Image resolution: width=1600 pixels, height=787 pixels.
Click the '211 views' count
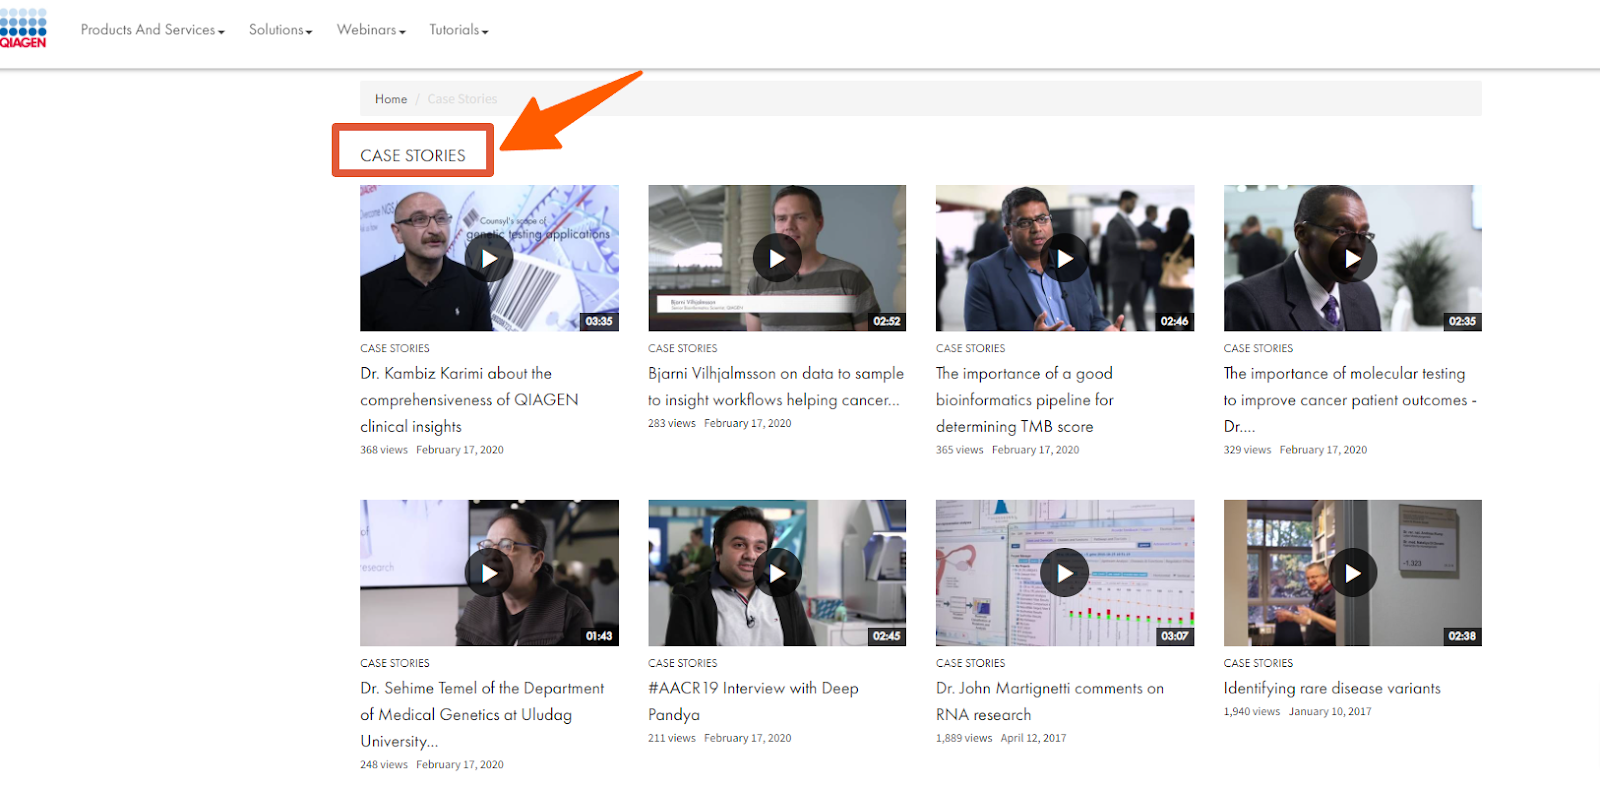(x=672, y=738)
